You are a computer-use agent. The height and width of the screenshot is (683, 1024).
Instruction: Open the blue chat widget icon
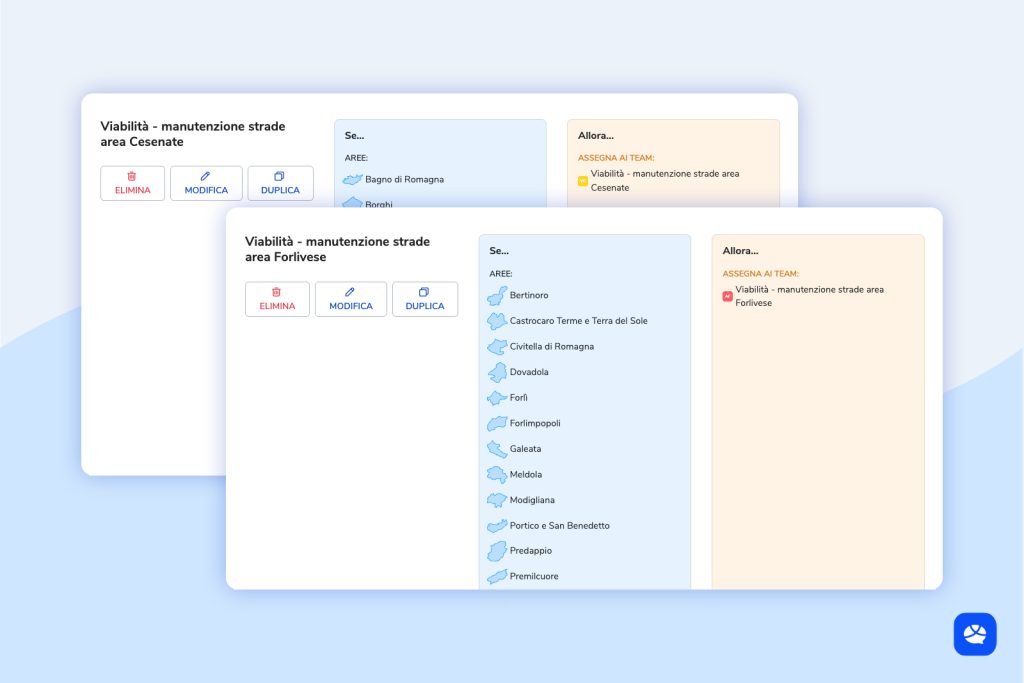click(975, 634)
